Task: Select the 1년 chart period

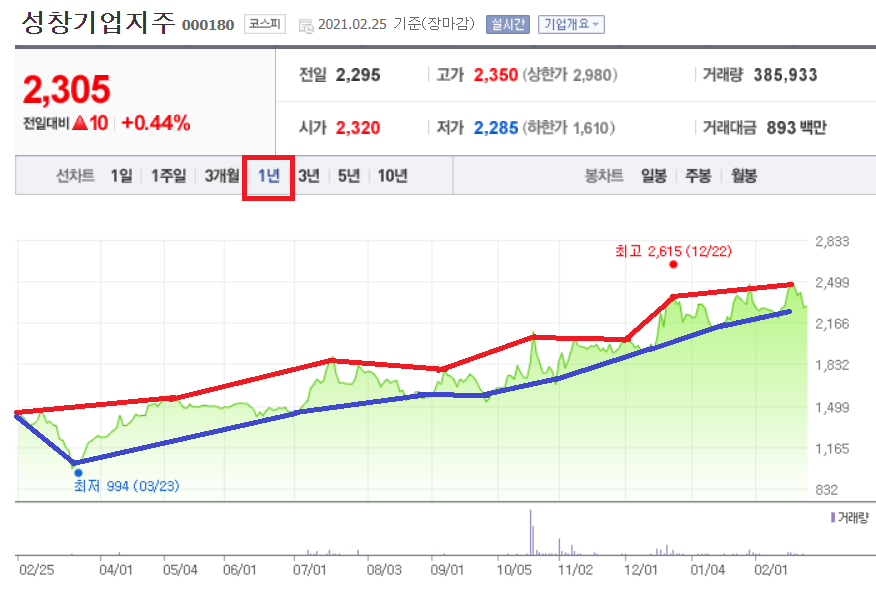Action: [269, 176]
